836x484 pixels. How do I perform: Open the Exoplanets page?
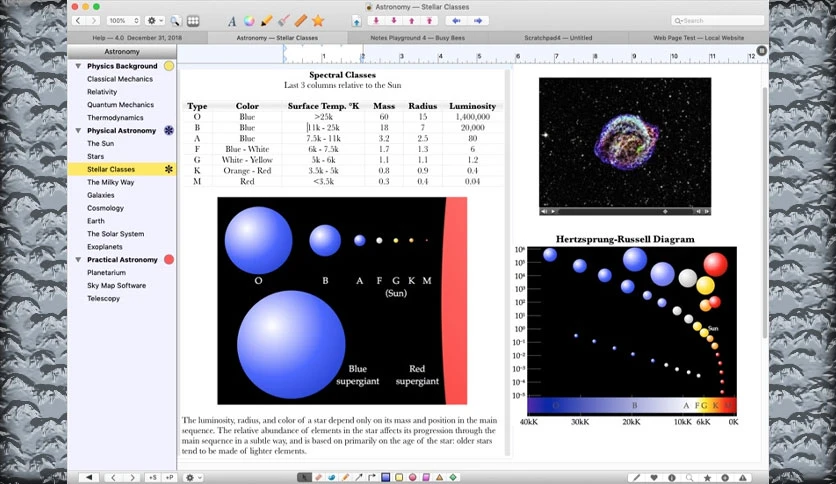pos(104,247)
